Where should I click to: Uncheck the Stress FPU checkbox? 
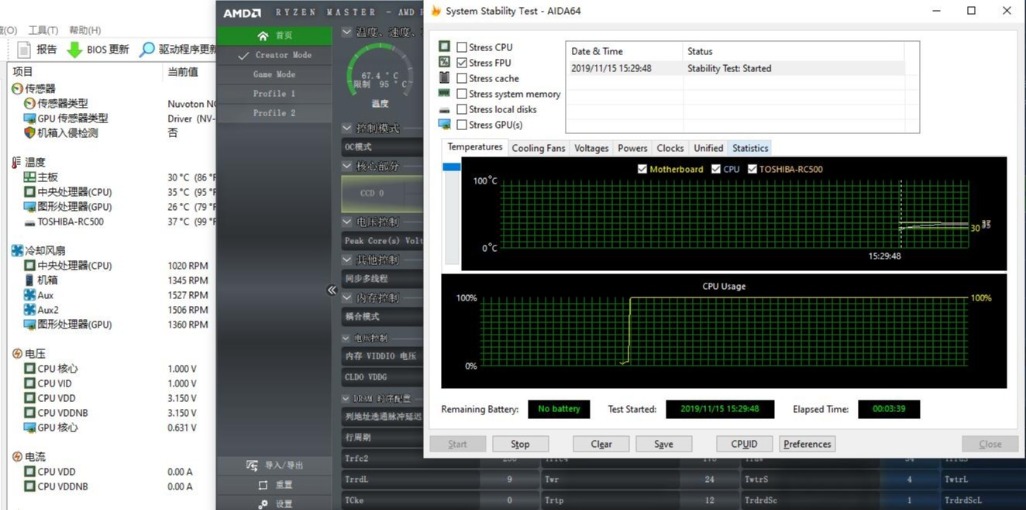click(x=462, y=63)
